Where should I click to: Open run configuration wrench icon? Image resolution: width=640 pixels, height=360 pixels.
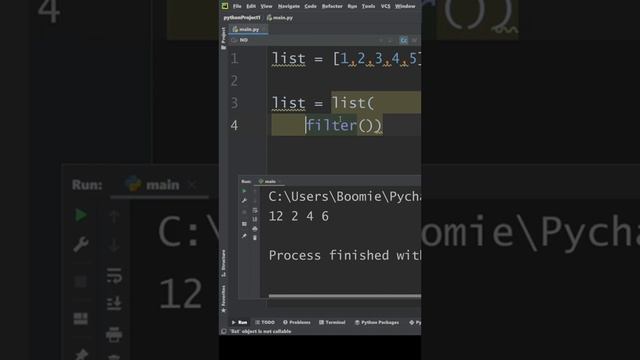click(x=244, y=201)
